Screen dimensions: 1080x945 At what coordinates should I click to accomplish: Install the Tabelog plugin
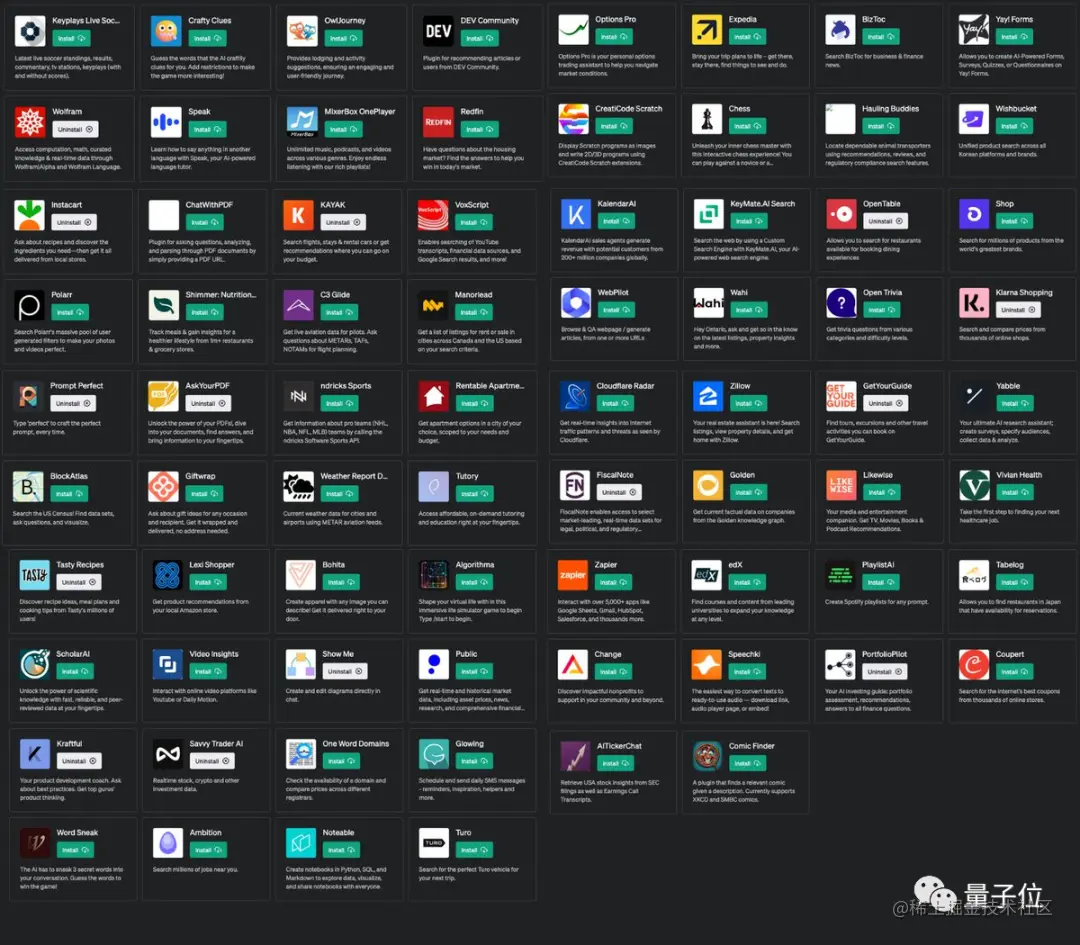(1015, 583)
